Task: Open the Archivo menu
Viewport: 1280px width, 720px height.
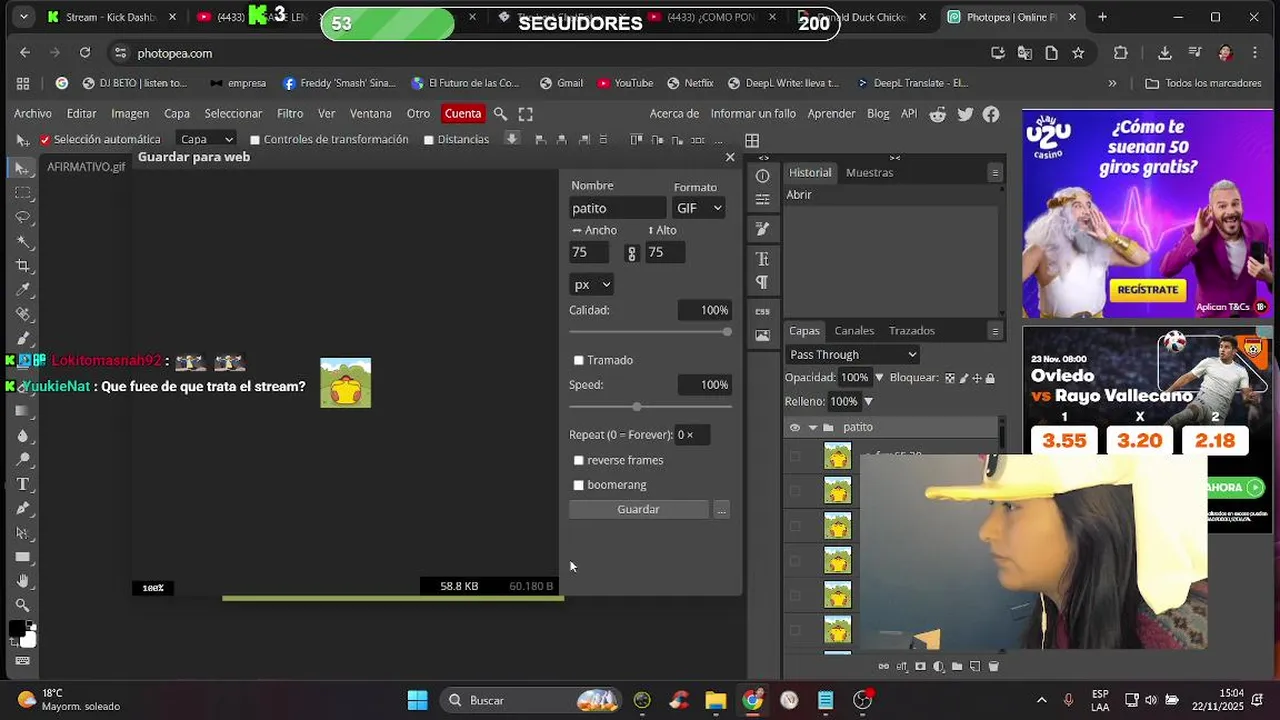Action: 32,114
